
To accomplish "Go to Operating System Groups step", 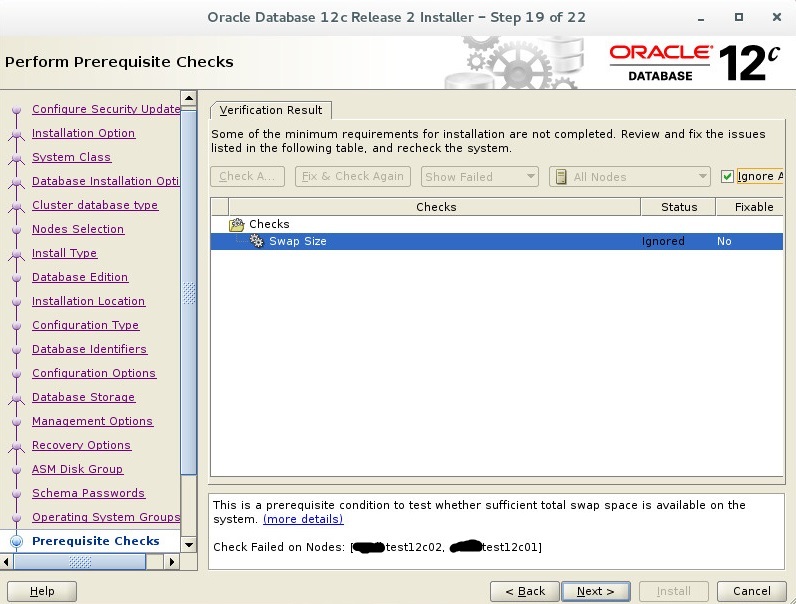I will click(x=106, y=518).
